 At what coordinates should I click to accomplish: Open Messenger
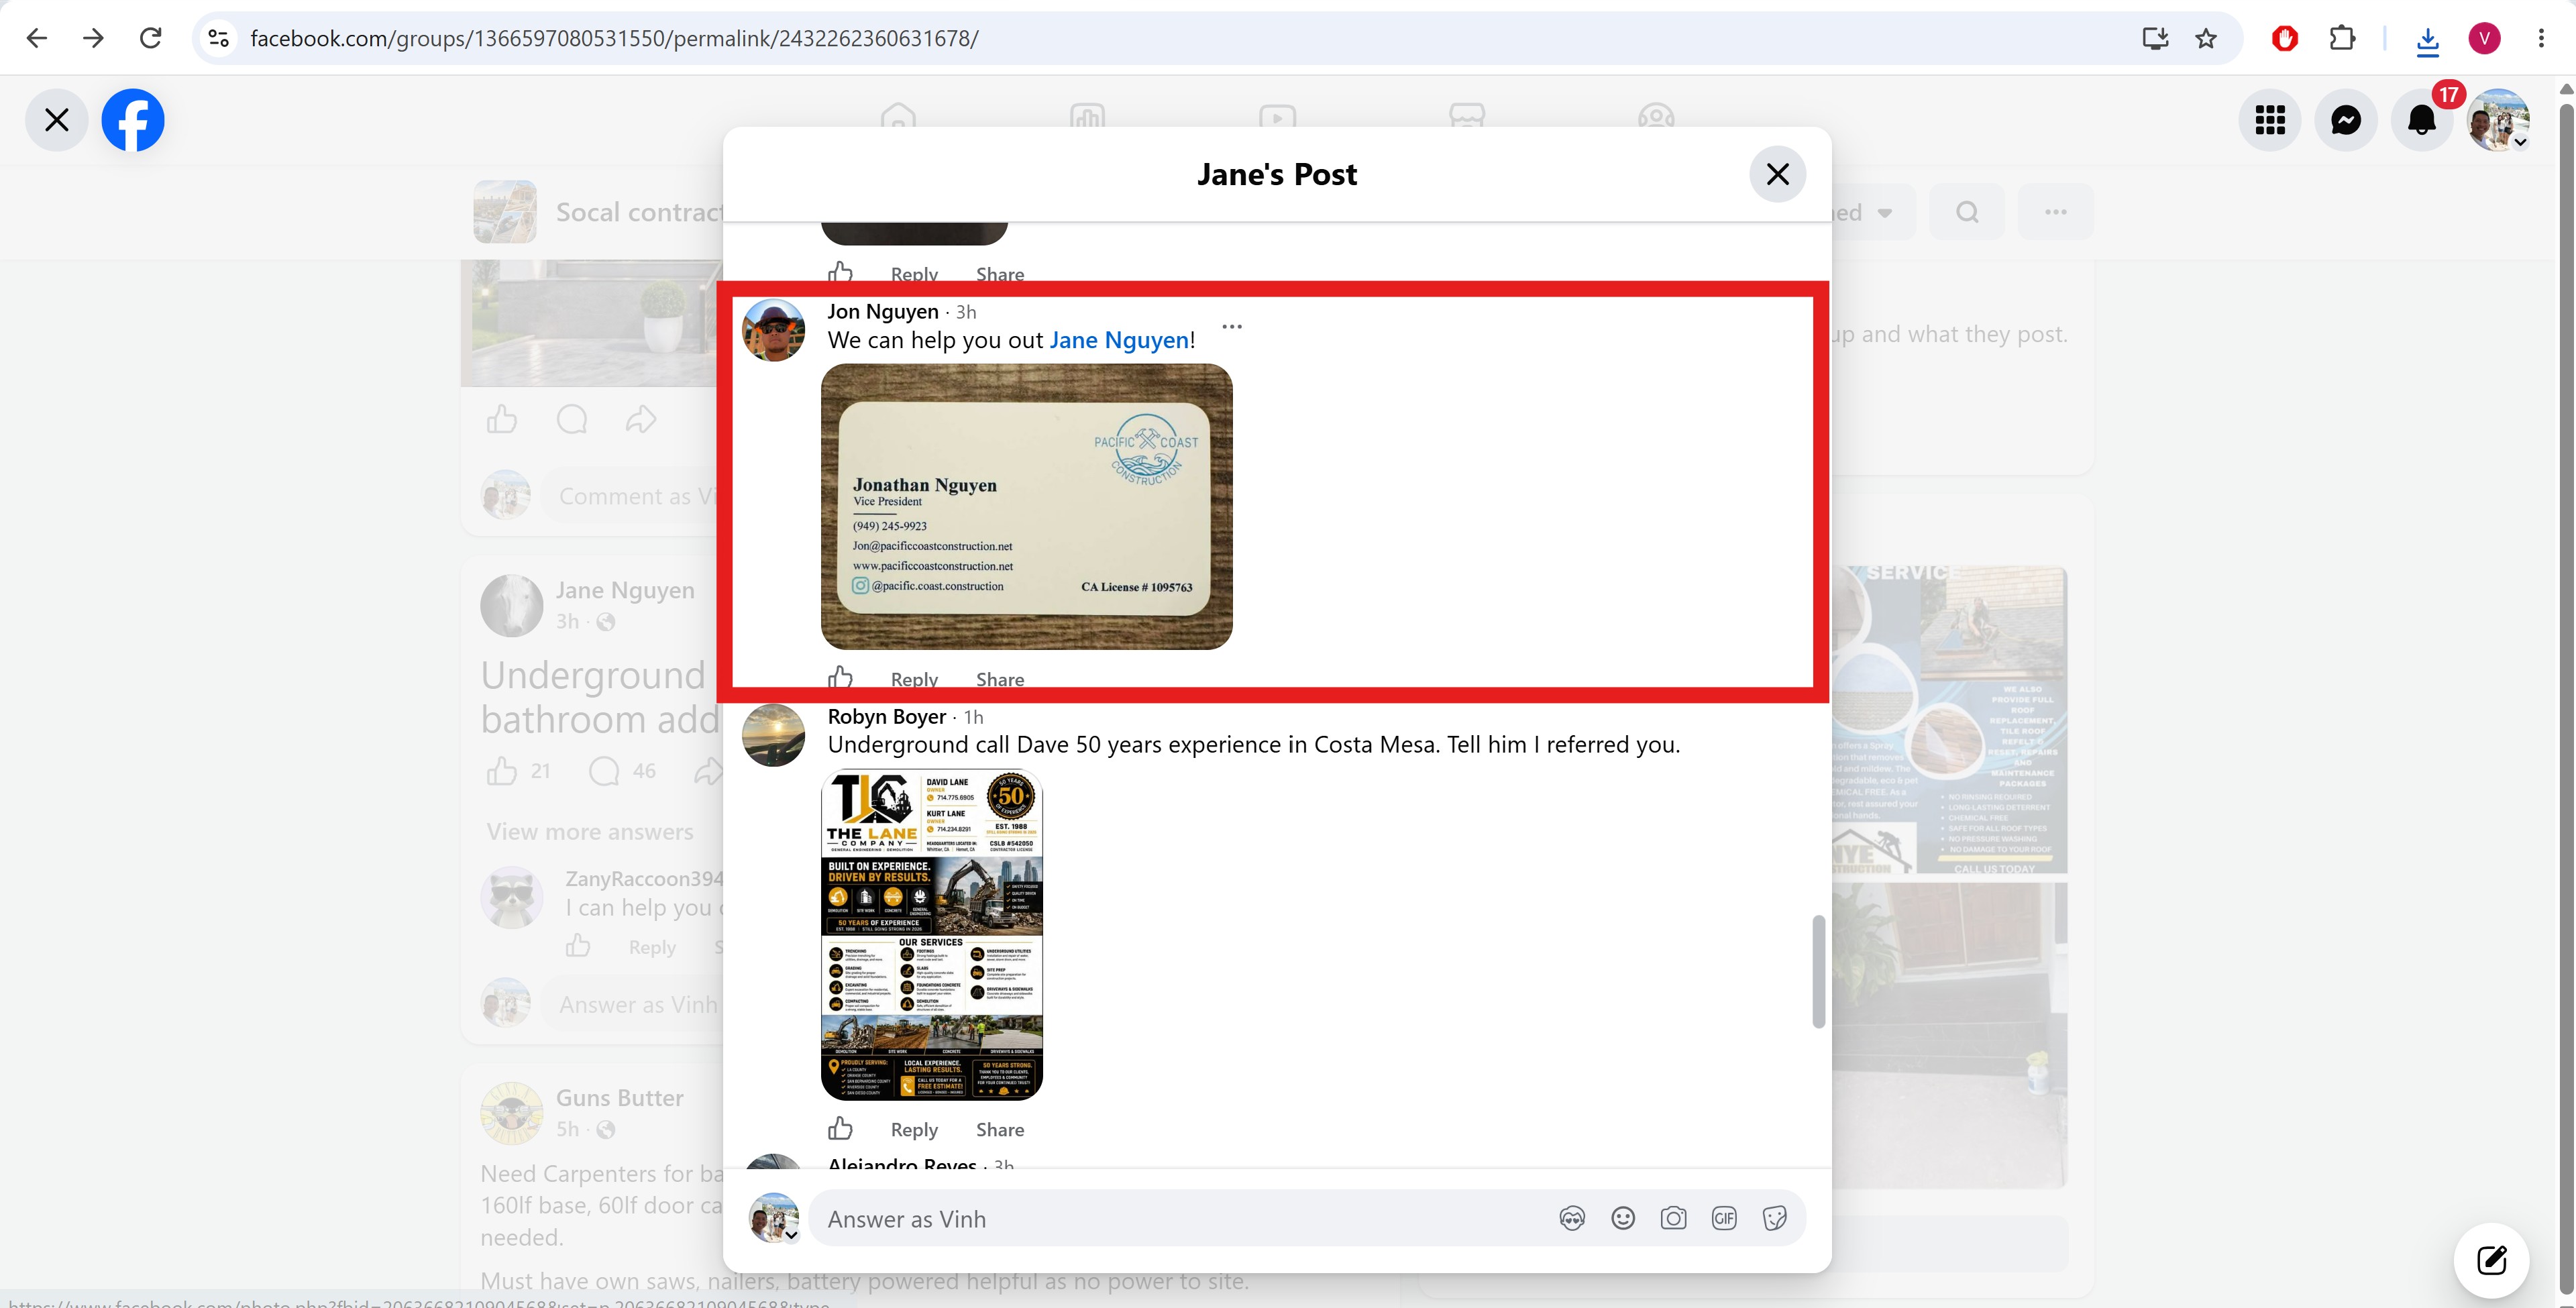coord(2346,120)
